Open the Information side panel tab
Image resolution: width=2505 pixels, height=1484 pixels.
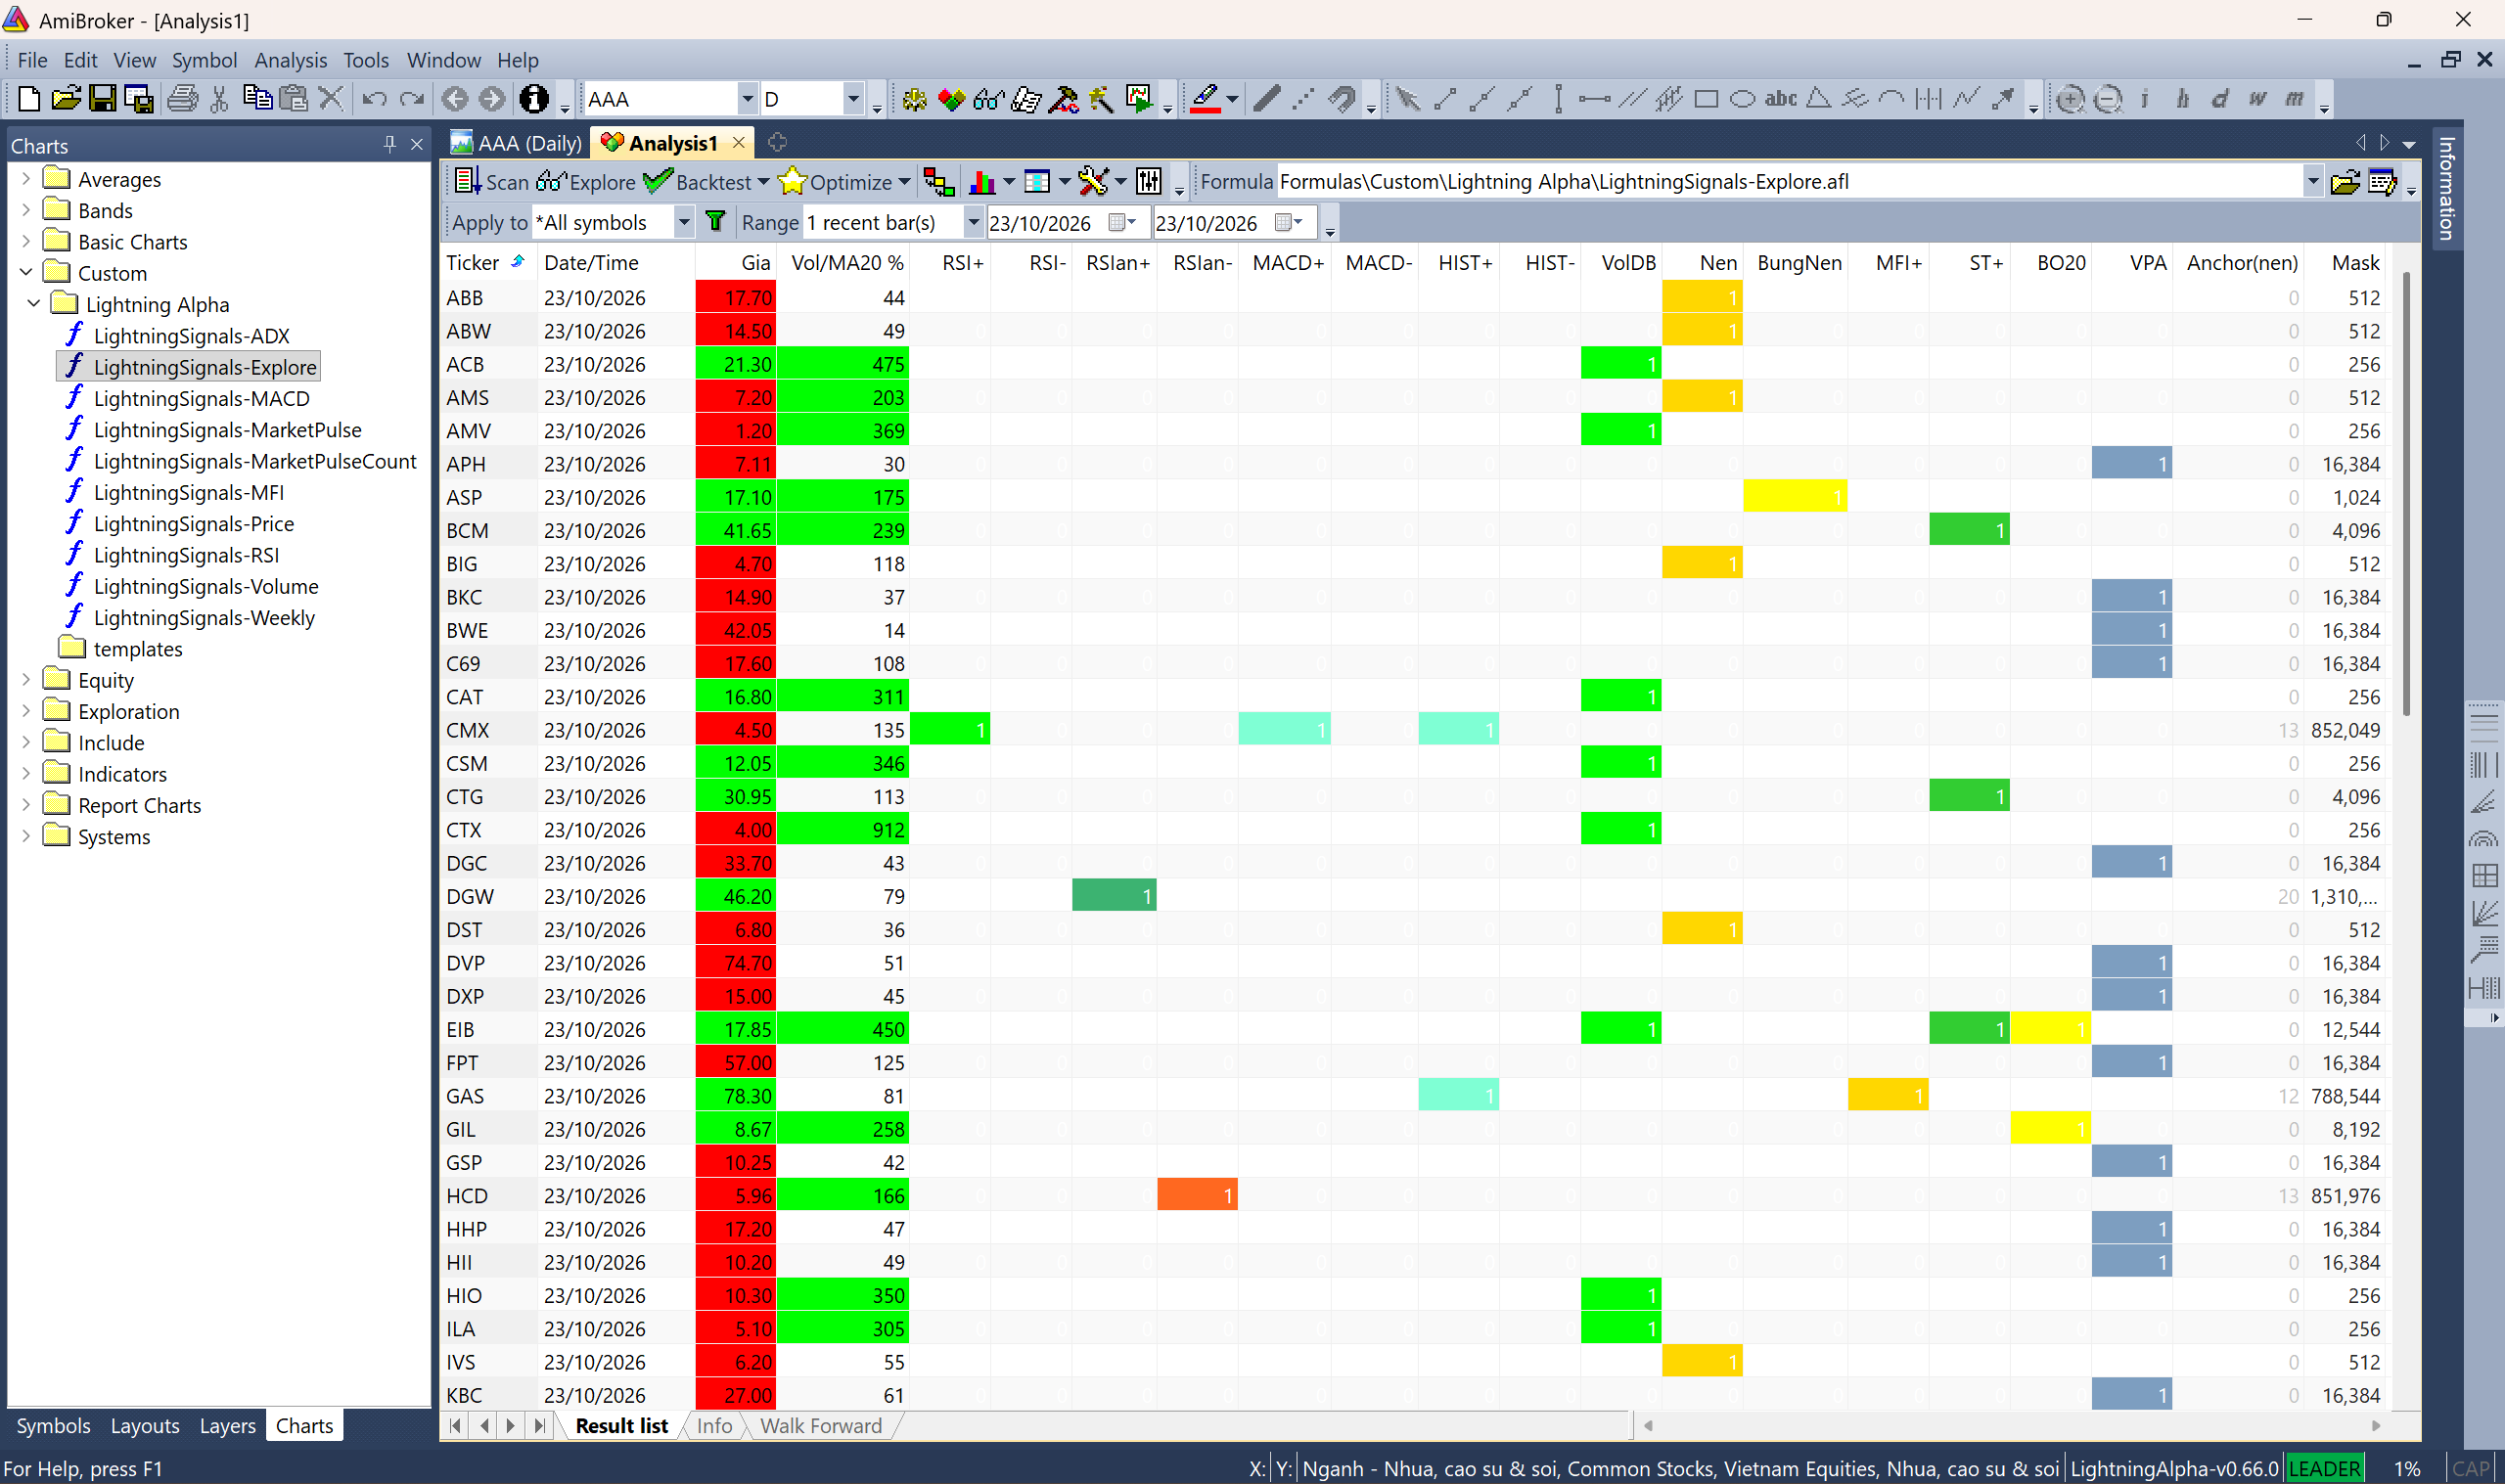click(x=2446, y=187)
